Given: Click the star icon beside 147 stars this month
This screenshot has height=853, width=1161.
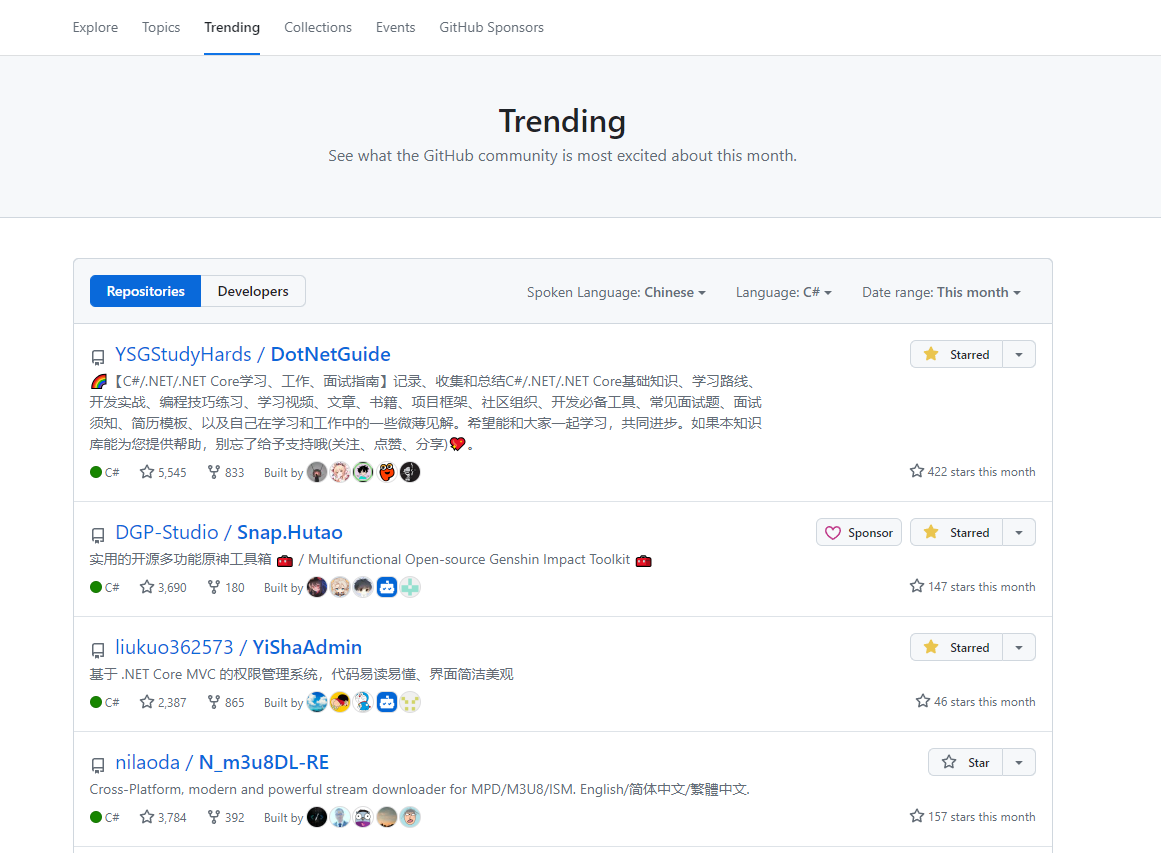Looking at the screenshot, I should [x=917, y=586].
